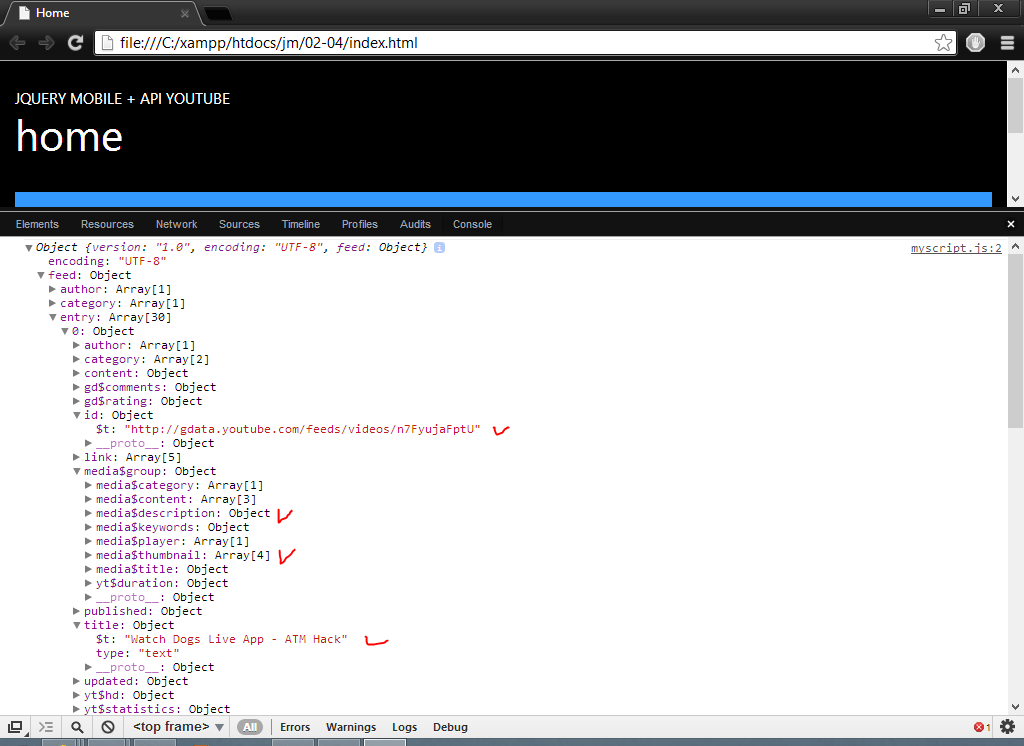Open the top frame selector dropdown
Viewport: 1024px width, 746px height.
[x=178, y=727]
